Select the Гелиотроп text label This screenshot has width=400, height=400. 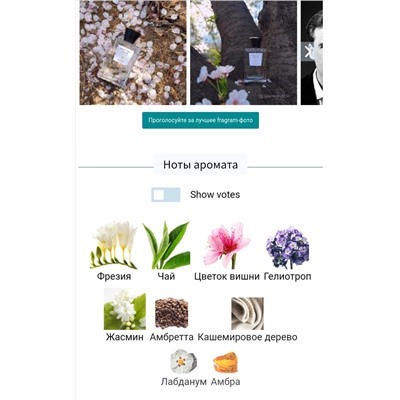pos(287,276)
